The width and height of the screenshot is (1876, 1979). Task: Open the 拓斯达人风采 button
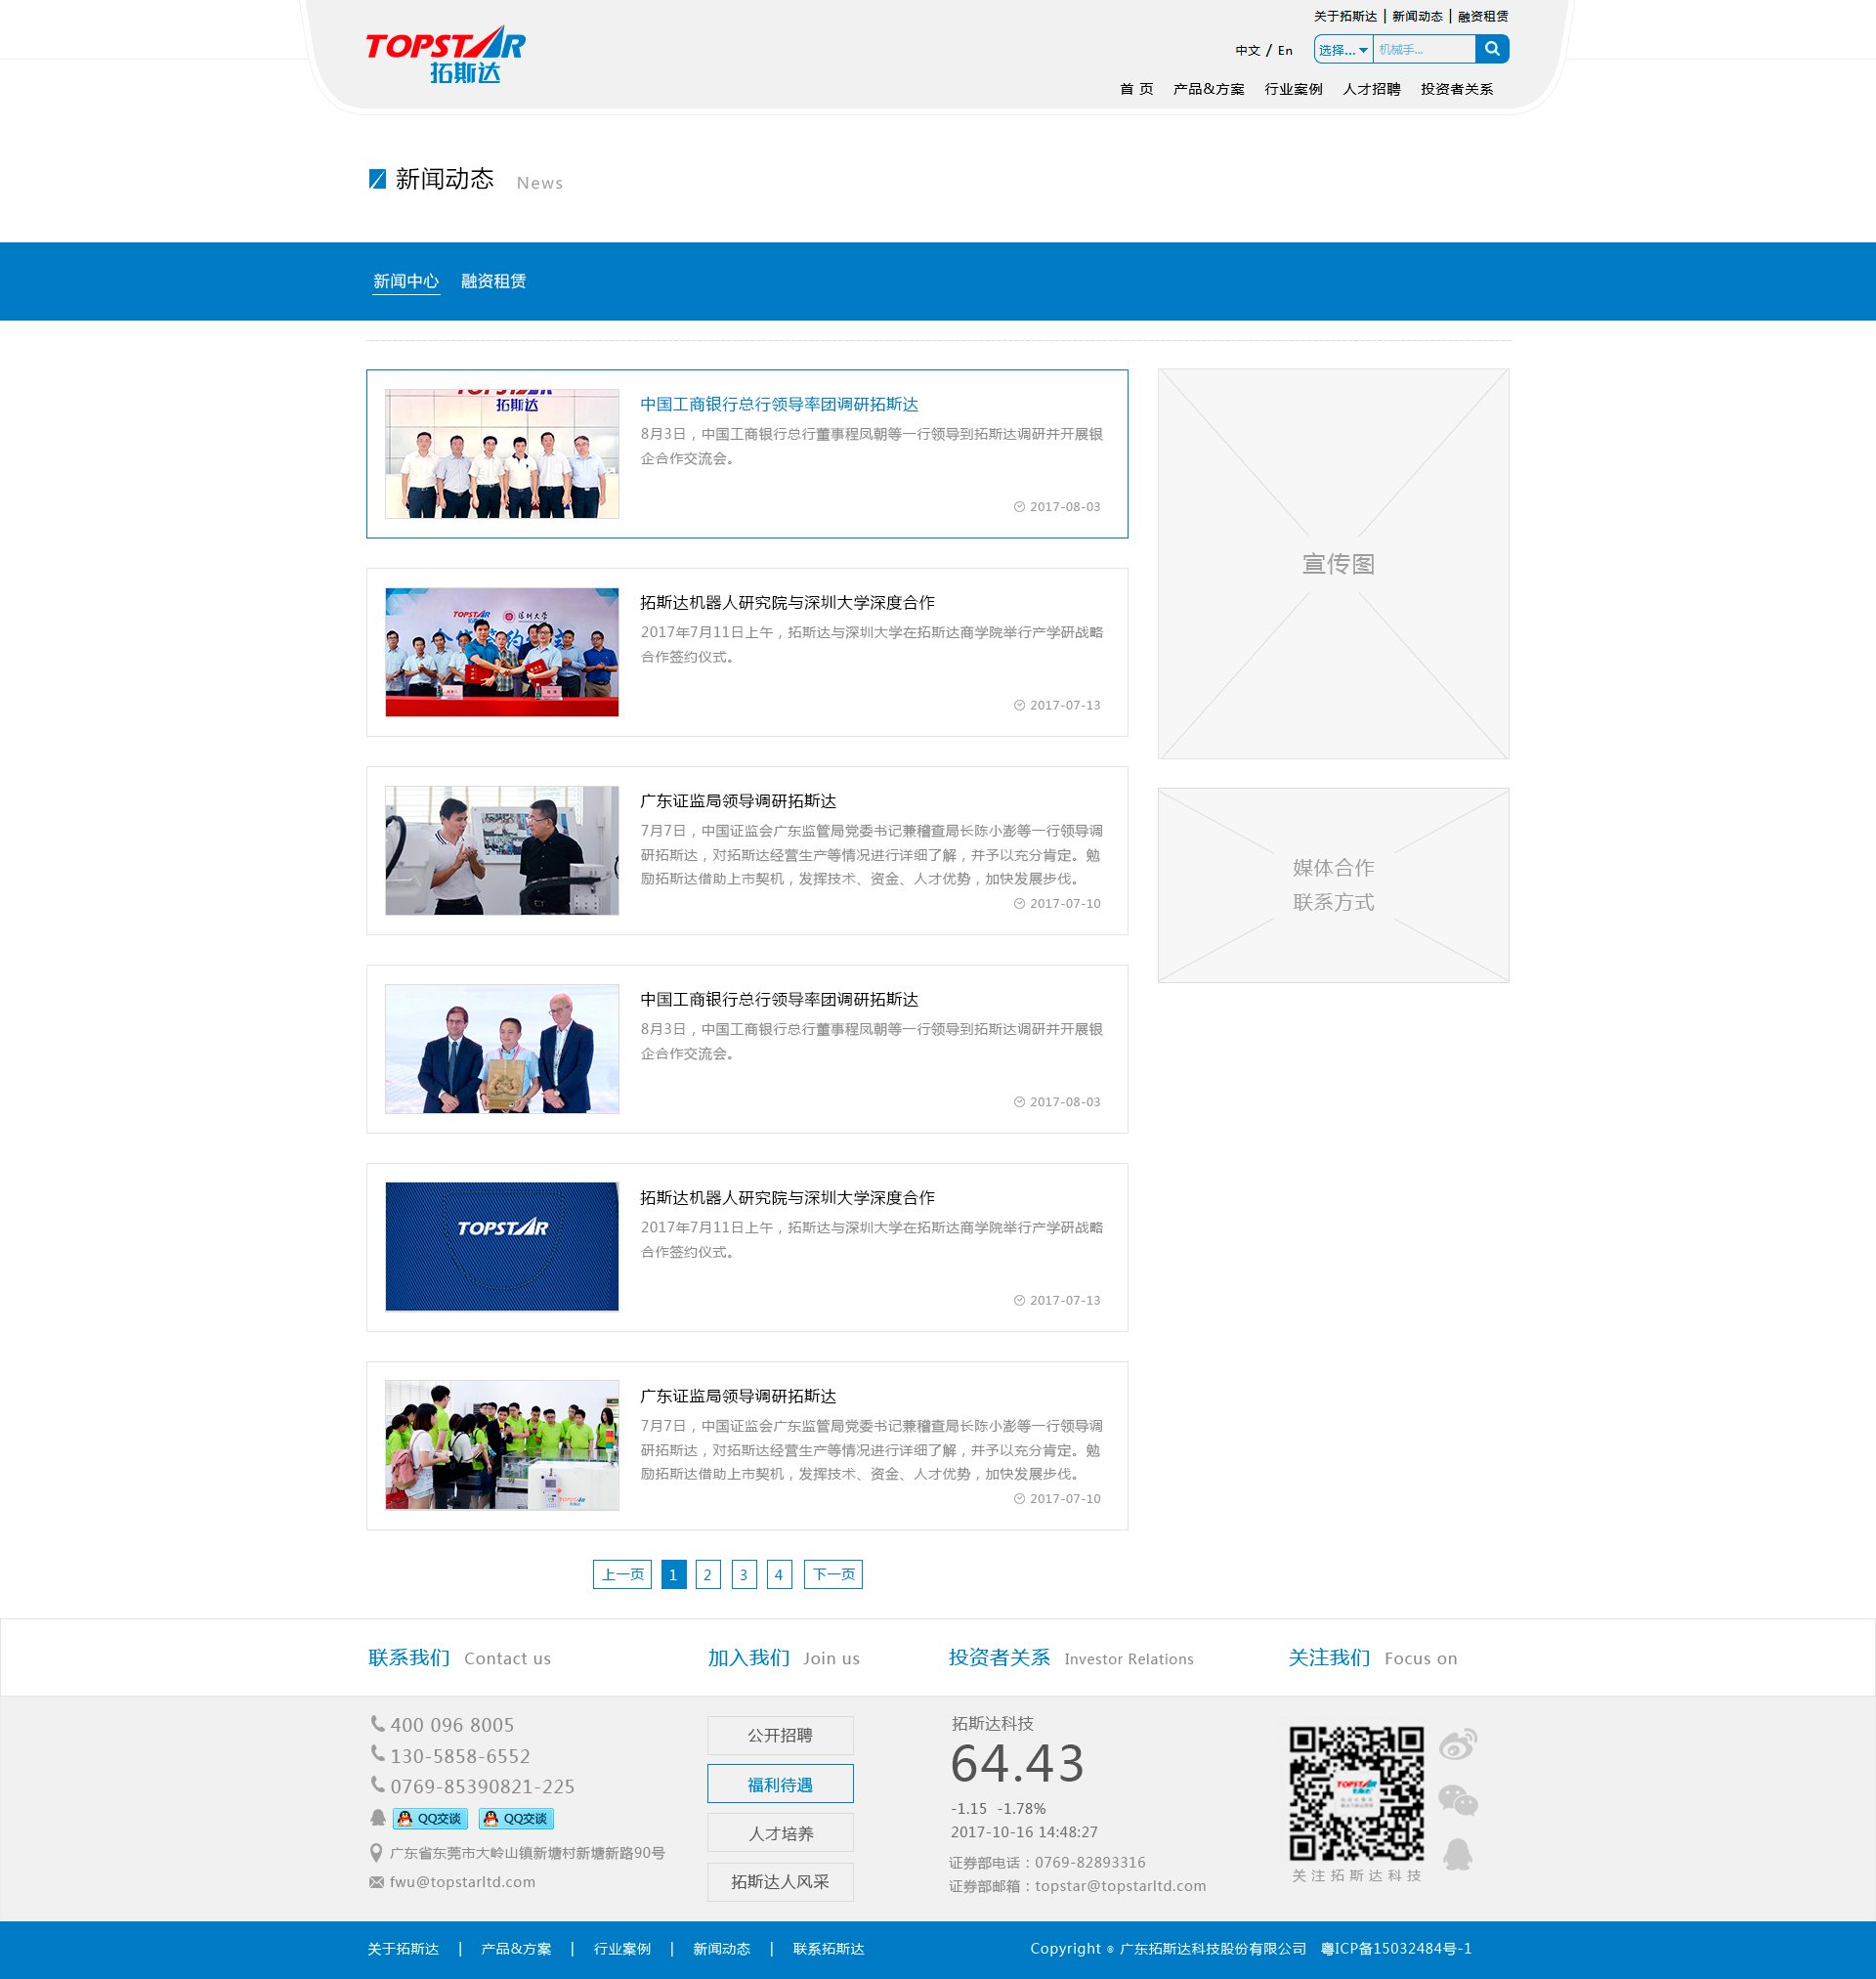pyautogui.click(x=780, y=1882)
